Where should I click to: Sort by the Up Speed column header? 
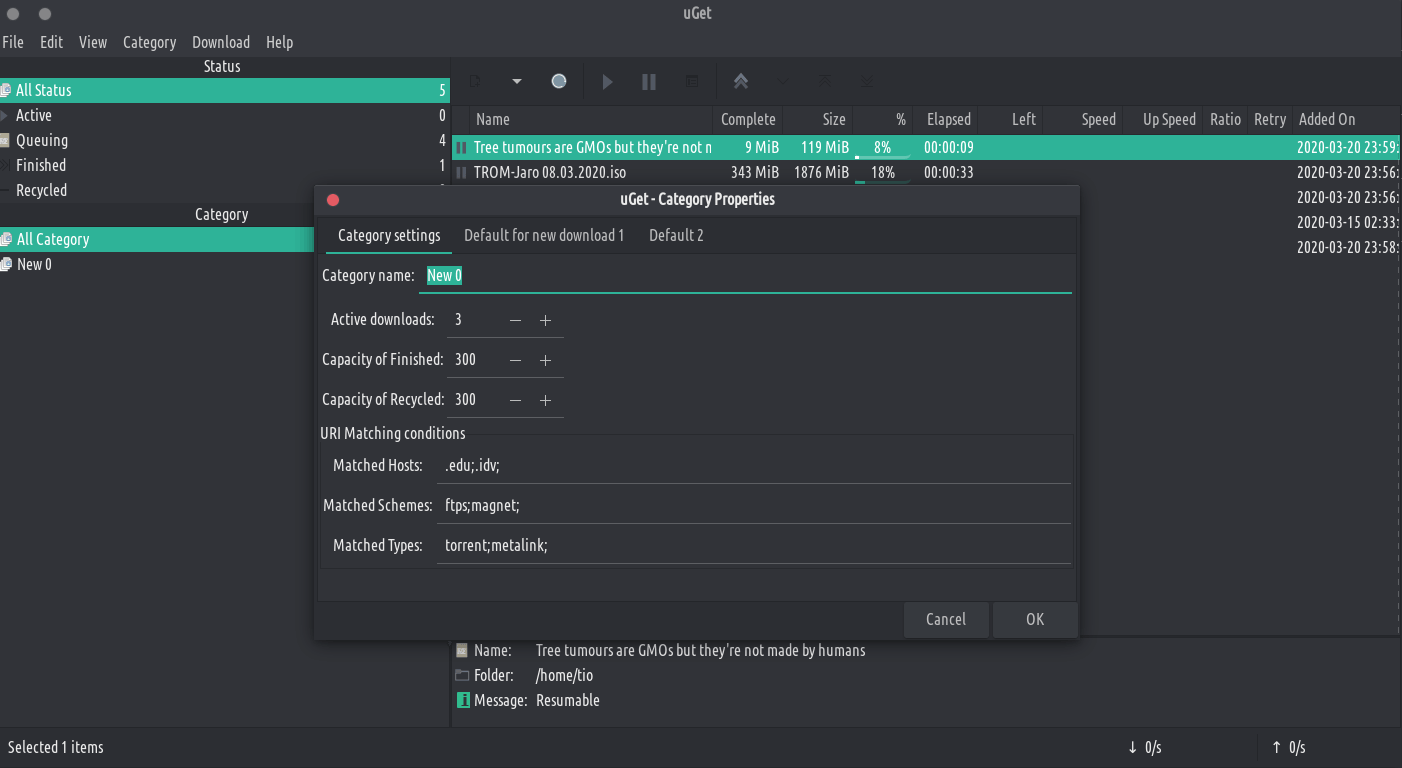(1161, 119)
